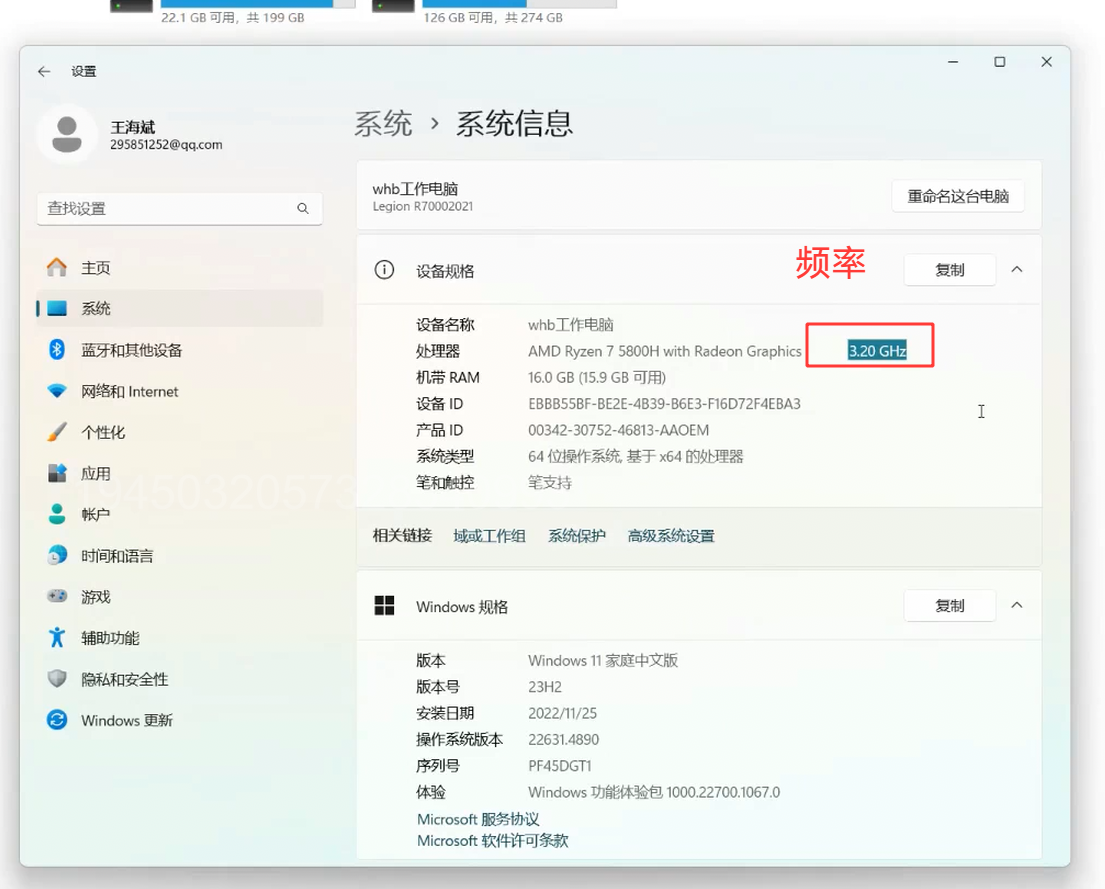Click the Windows 更新 refresh icon
Image resolution: width=1105 pixels, height=889 pixels.
click(x=57, y=720)
